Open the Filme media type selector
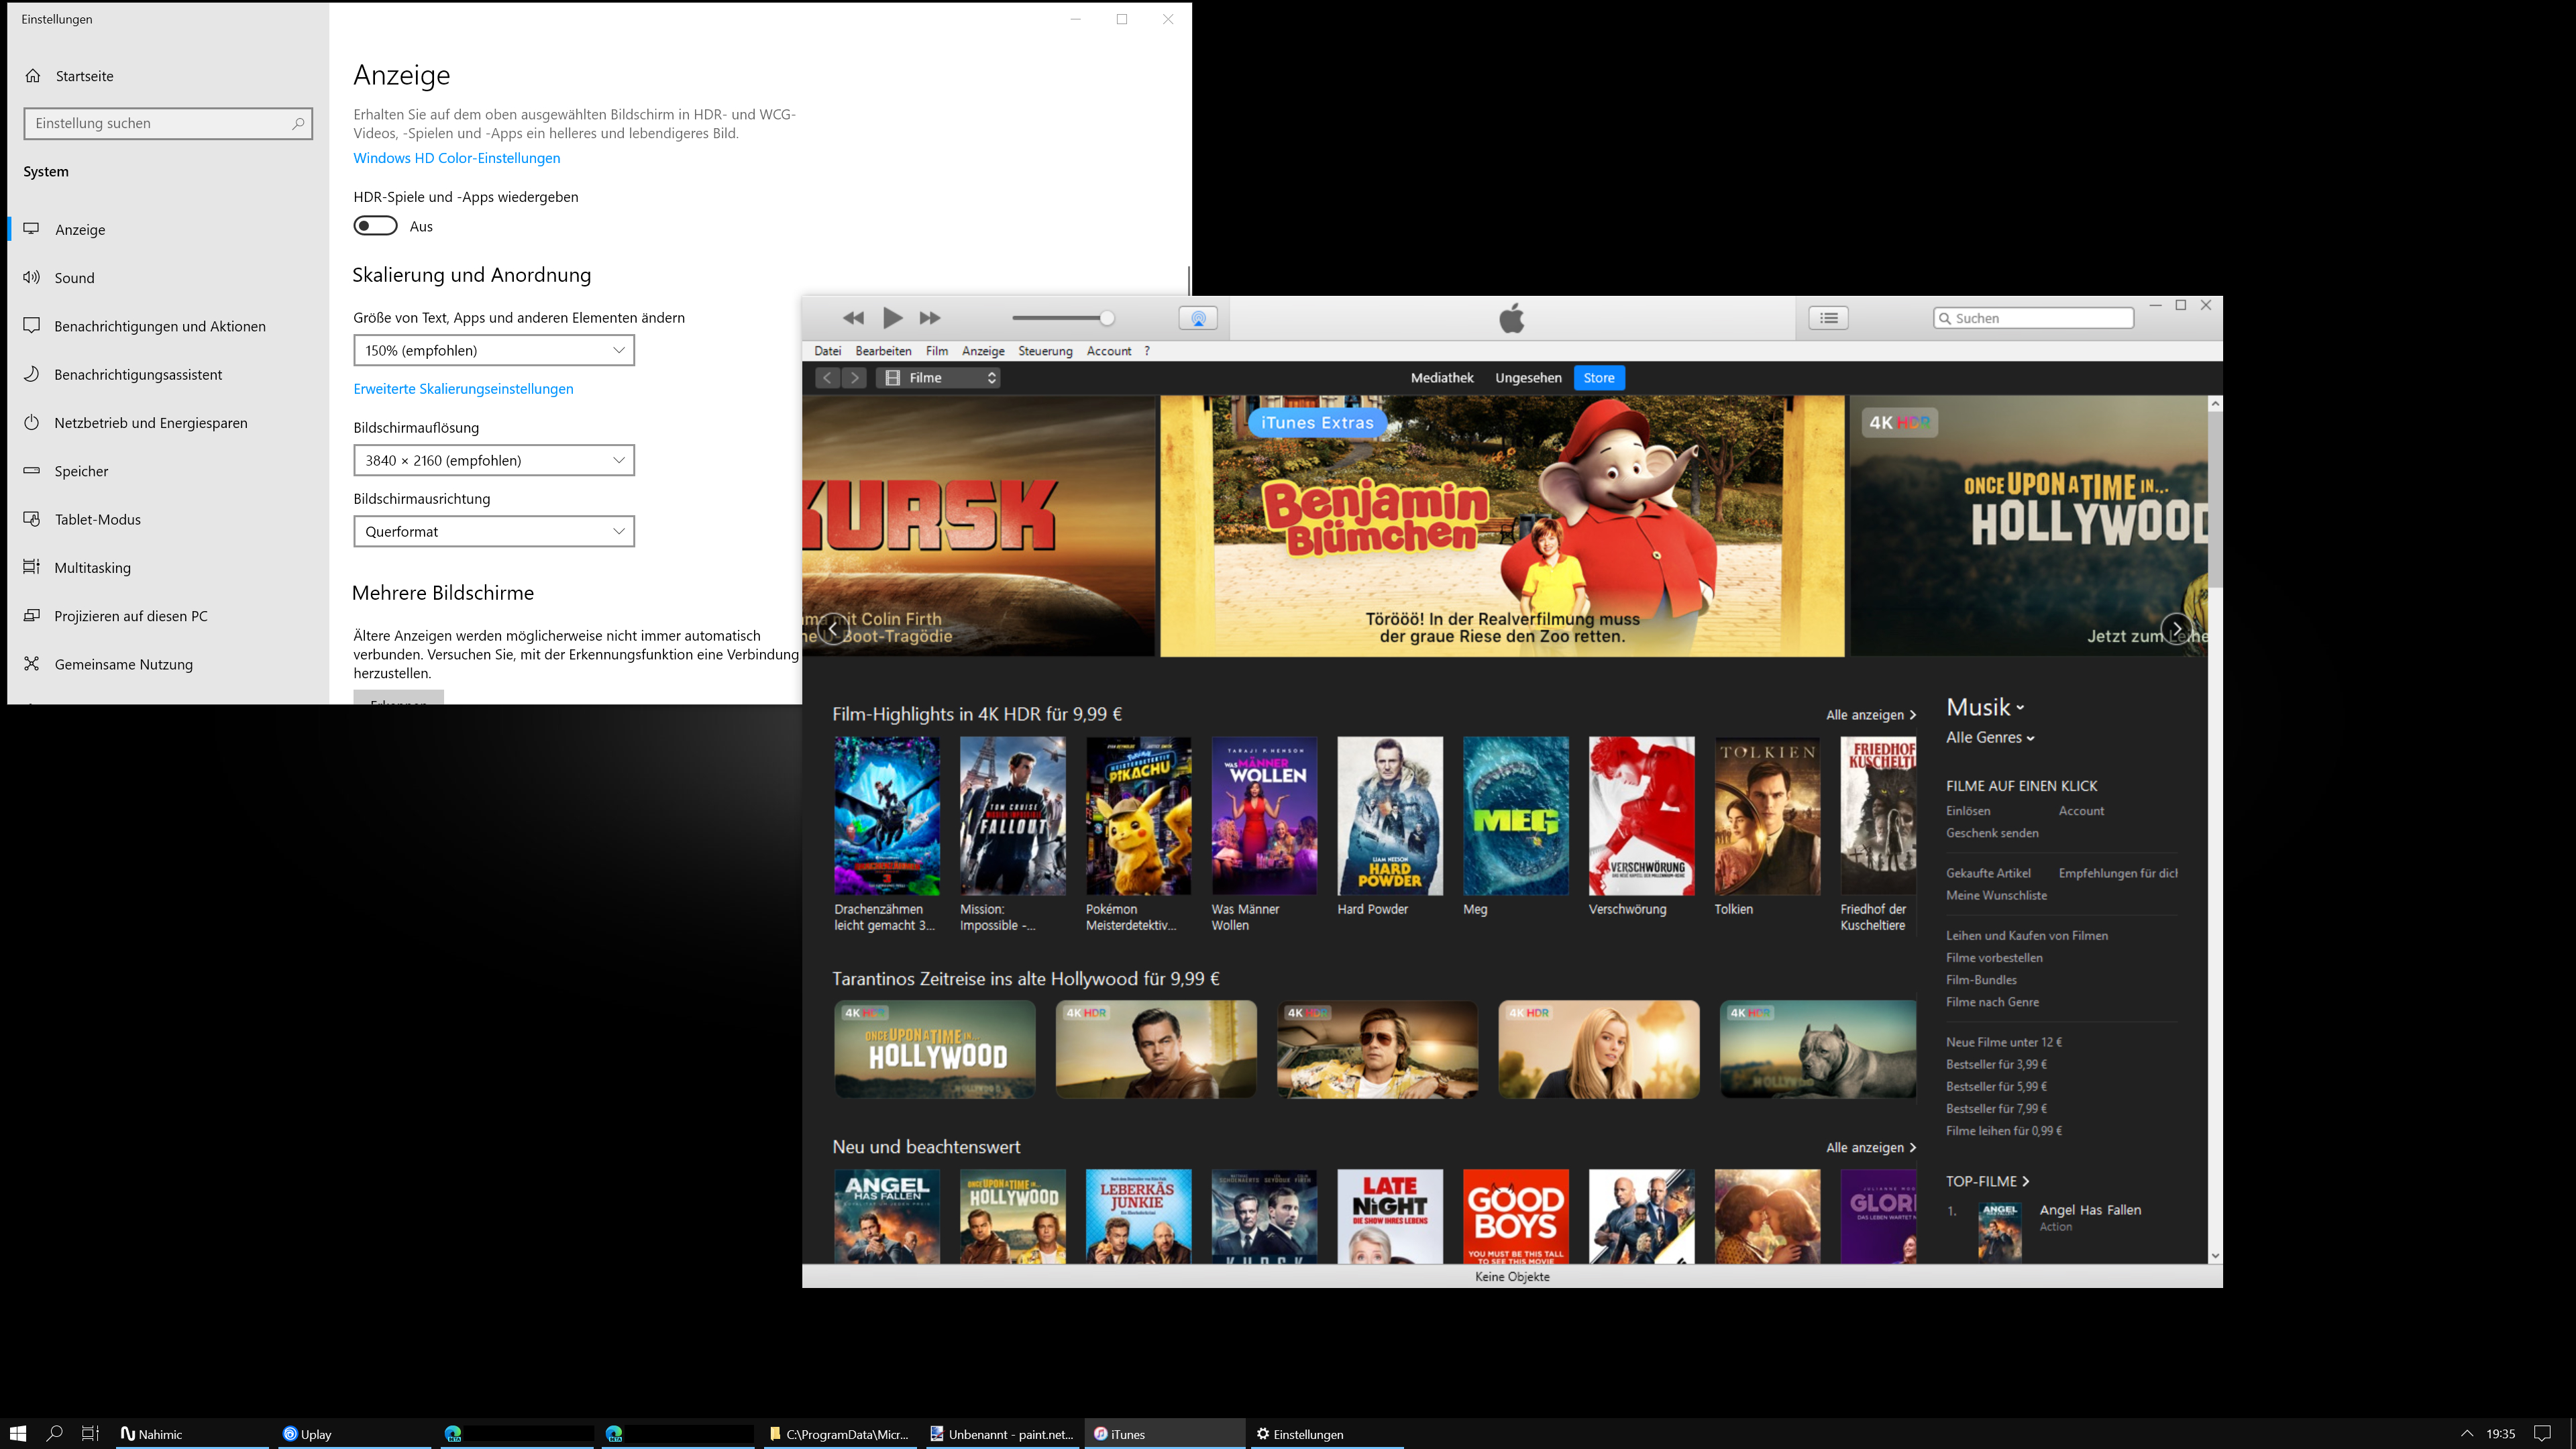The width and height of the screenshot is (2576, 1449). [x=939, y=378]
